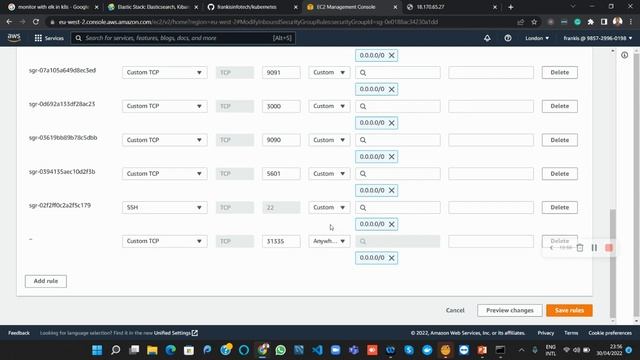Open type dropdown for port 3000 rule
This screenshot has width=640, height=360.
tap(164, 106)
